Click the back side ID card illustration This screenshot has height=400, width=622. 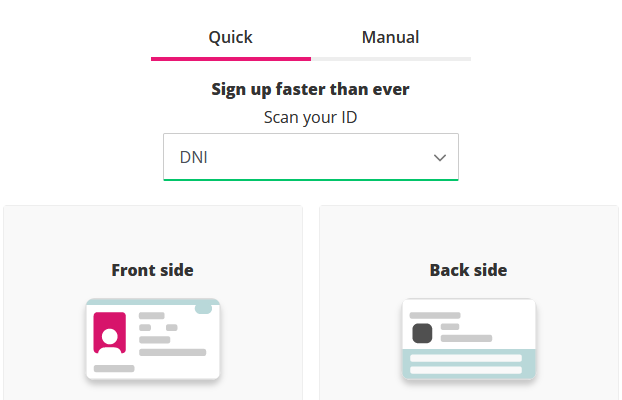click(x=469, y=339)
